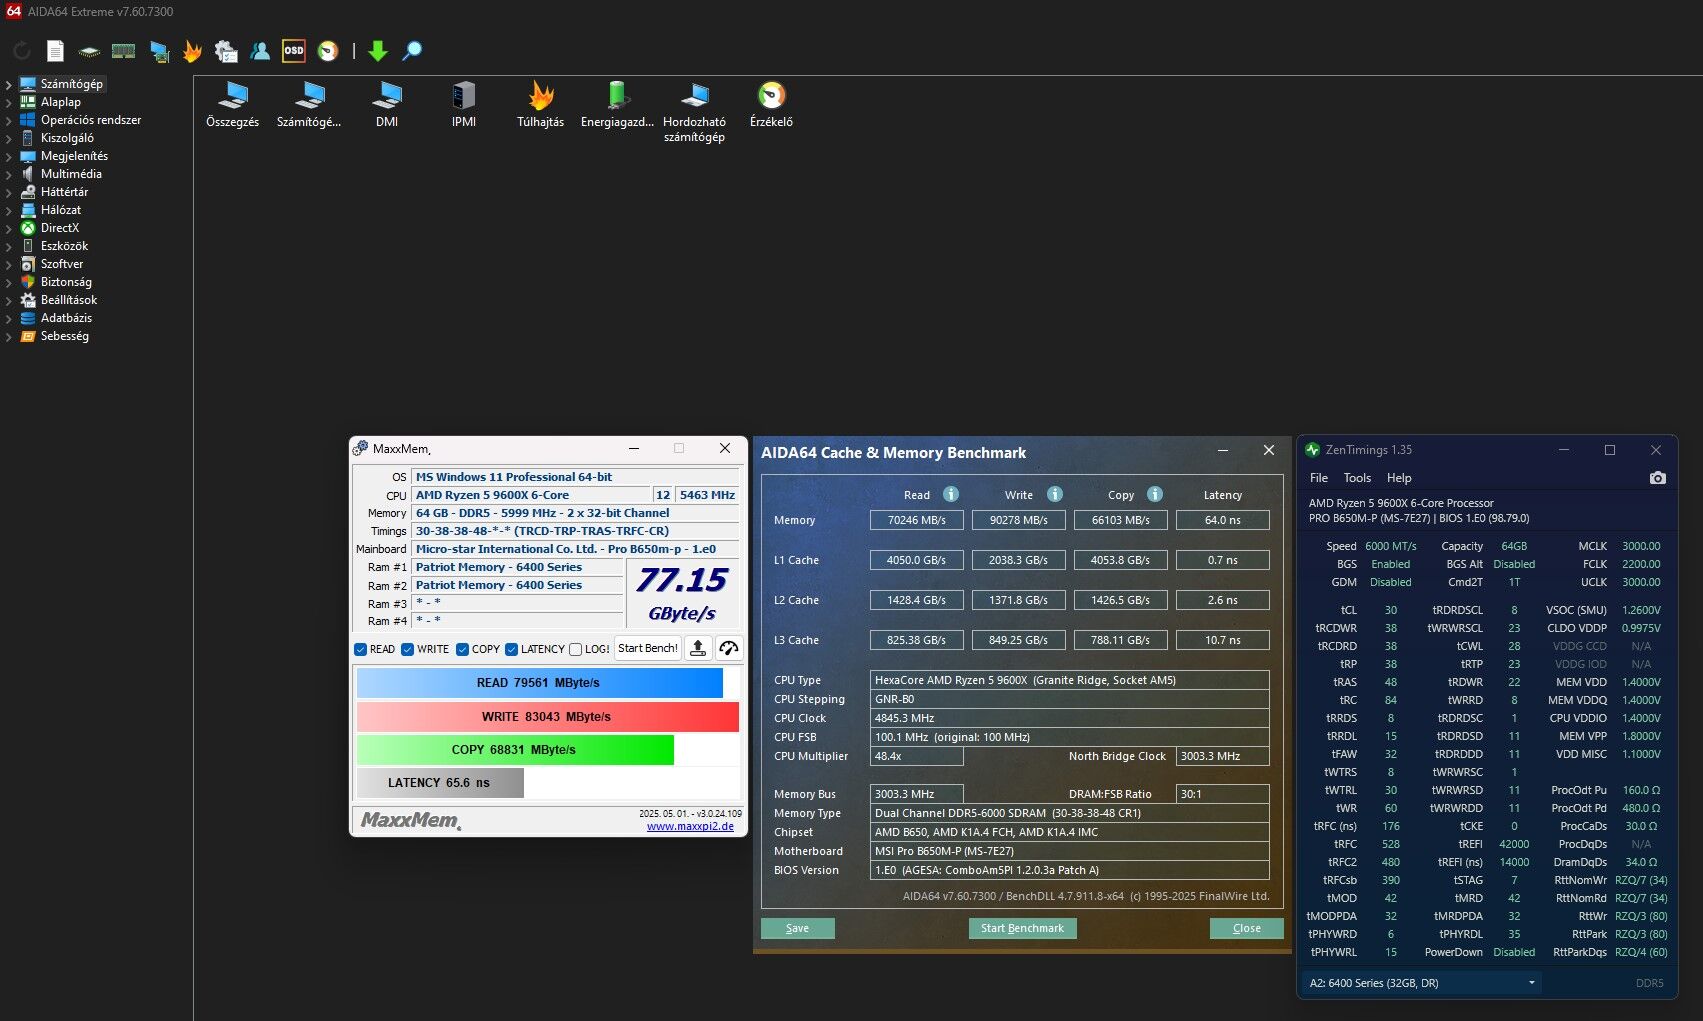
Task: Open the Tools menu in ZenTimings
Action: [1357, 478]
